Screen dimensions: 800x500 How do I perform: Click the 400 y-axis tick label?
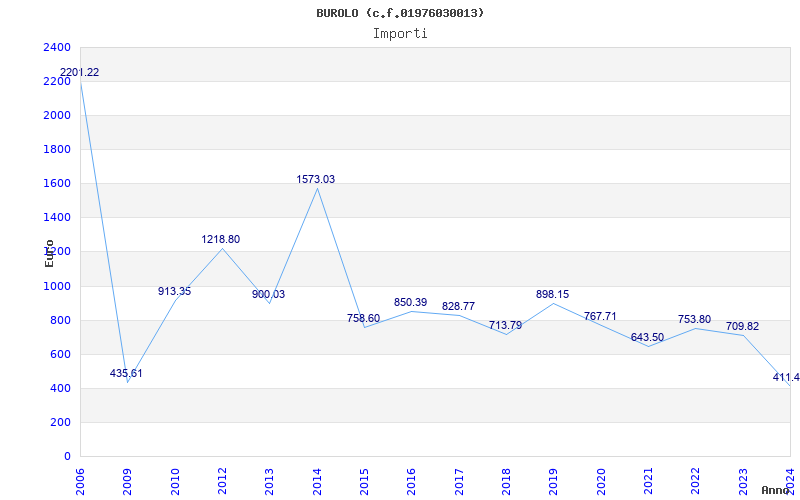pyautogui.click(x=60, y=389)
